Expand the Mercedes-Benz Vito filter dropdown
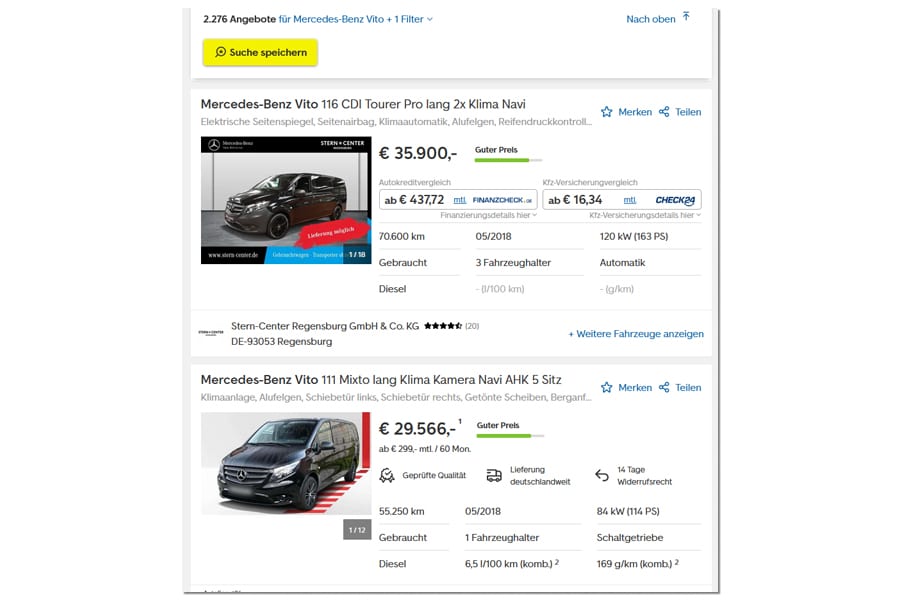900x600 pixels. (x=356, y=19)
